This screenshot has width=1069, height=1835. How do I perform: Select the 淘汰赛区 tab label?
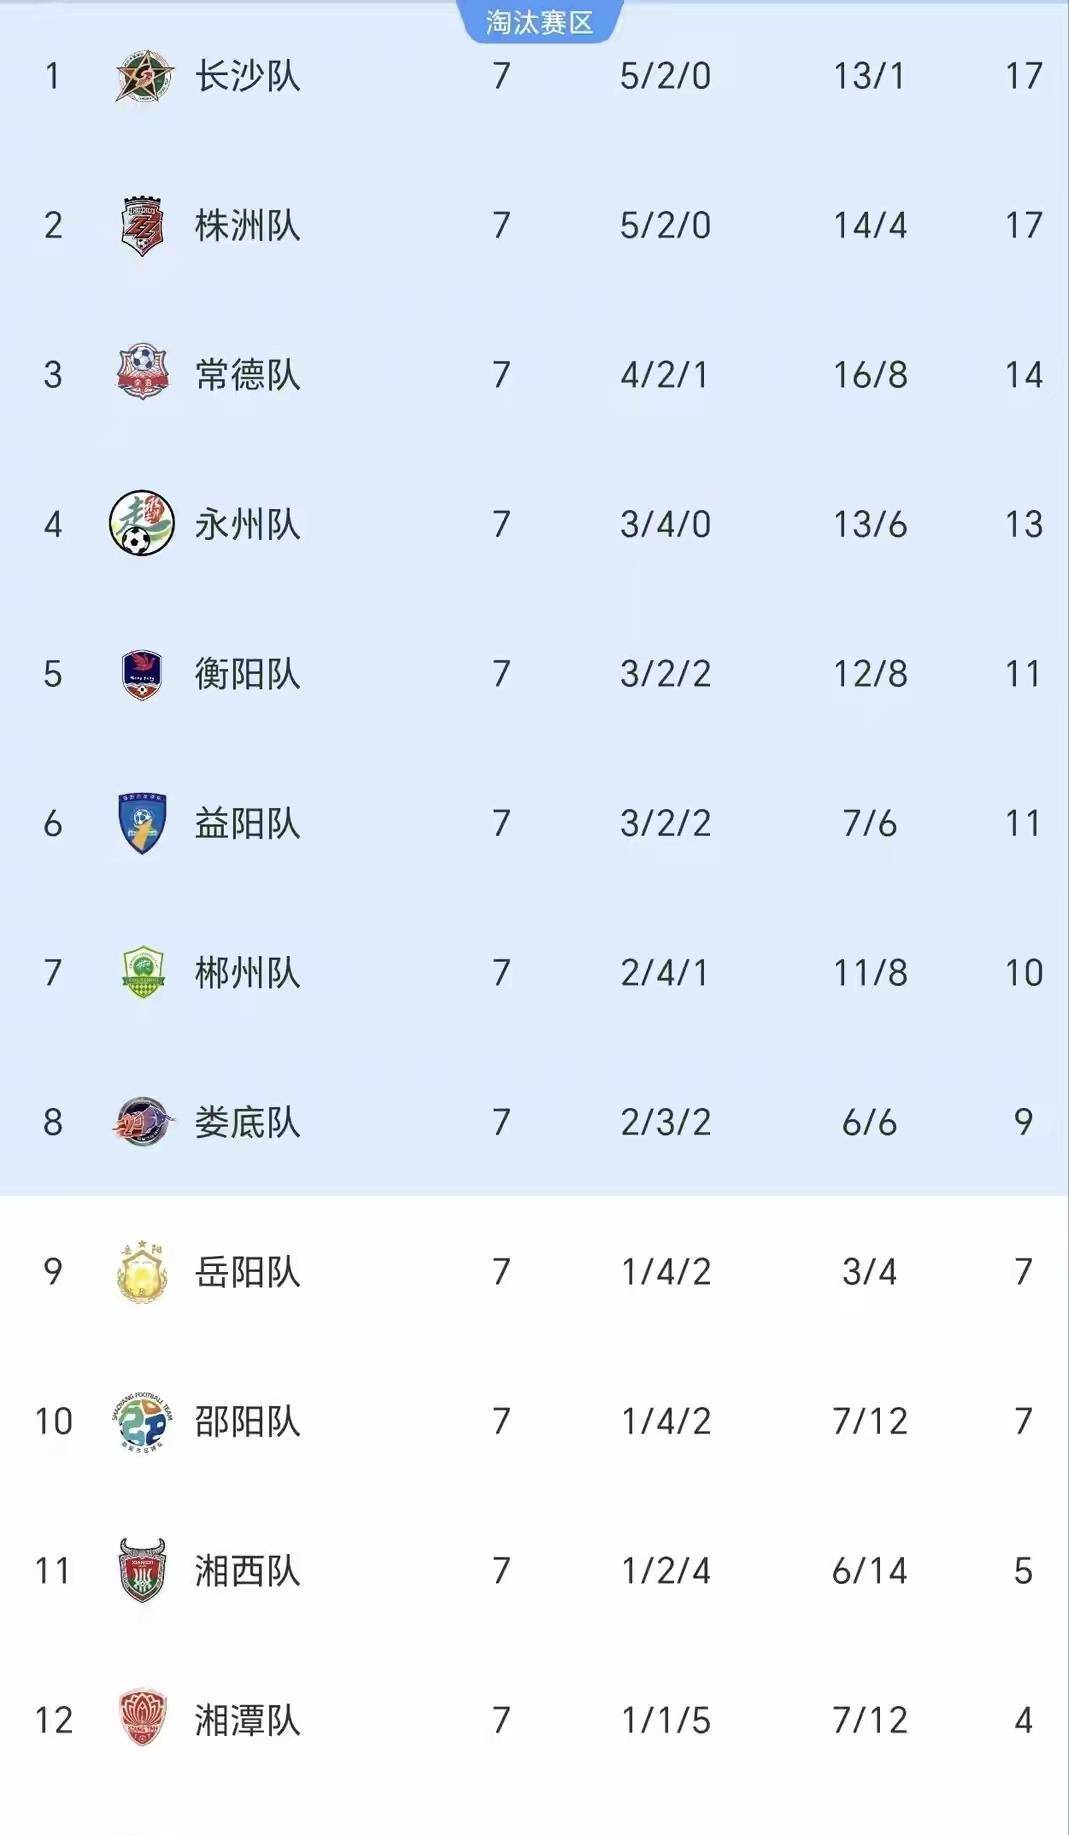click(539, 22)
